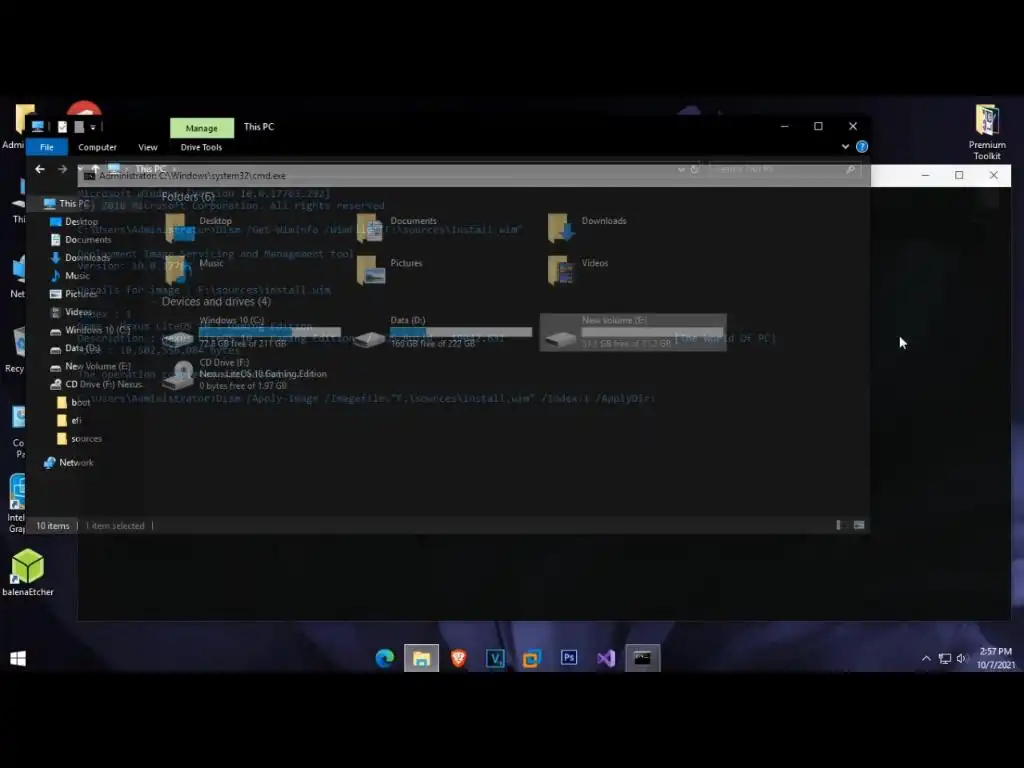Go forward with the Explorer forward arrow
The width and height of the screenshot is (1024, 768).
point(62,169)
